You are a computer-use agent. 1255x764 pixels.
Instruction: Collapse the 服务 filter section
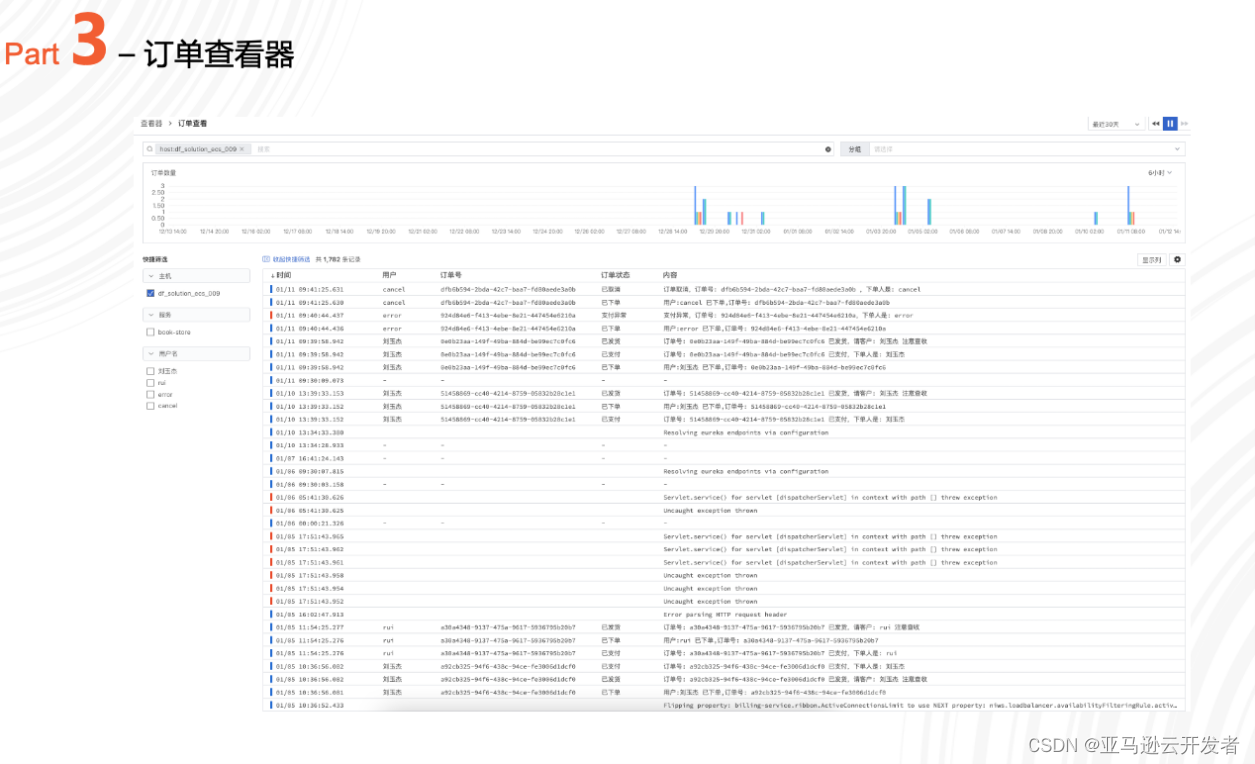coord(196,314)
